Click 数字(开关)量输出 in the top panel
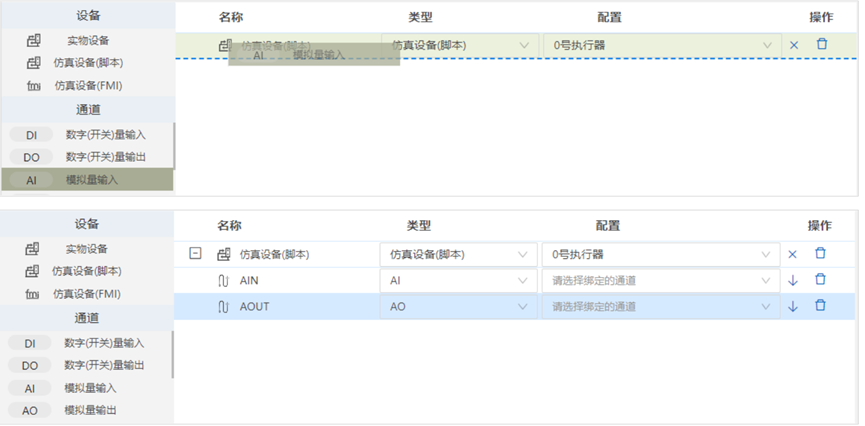 pyautogui.click(x=106, y=157)
